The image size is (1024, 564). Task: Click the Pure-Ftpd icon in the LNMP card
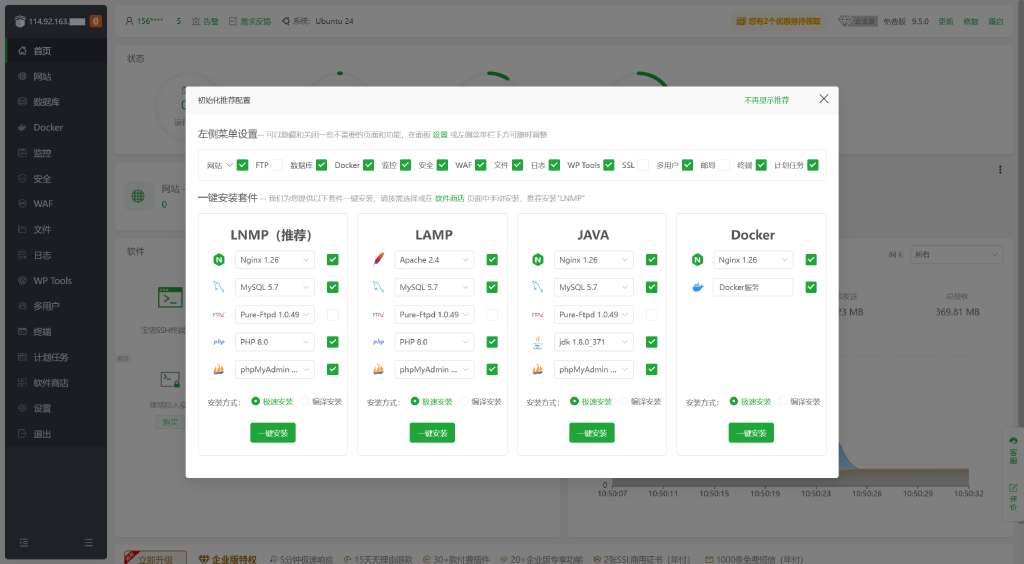218,315
